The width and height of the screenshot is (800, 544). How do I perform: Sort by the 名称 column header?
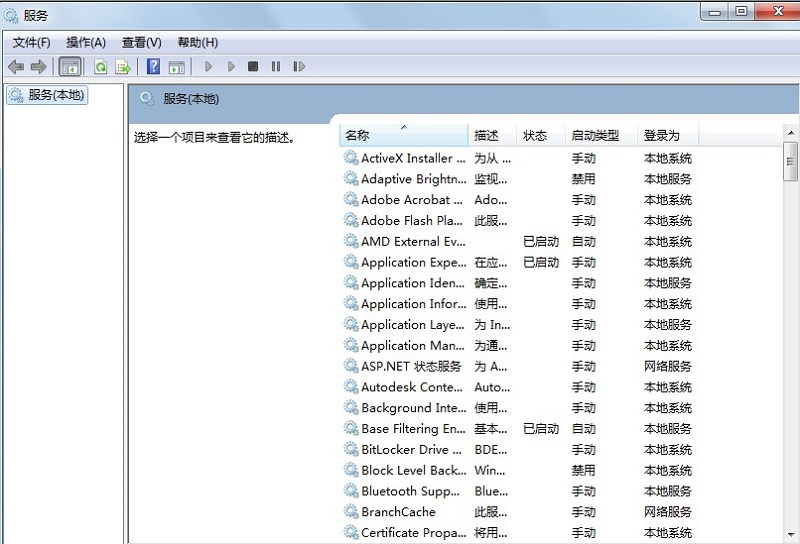coord(404,135)
